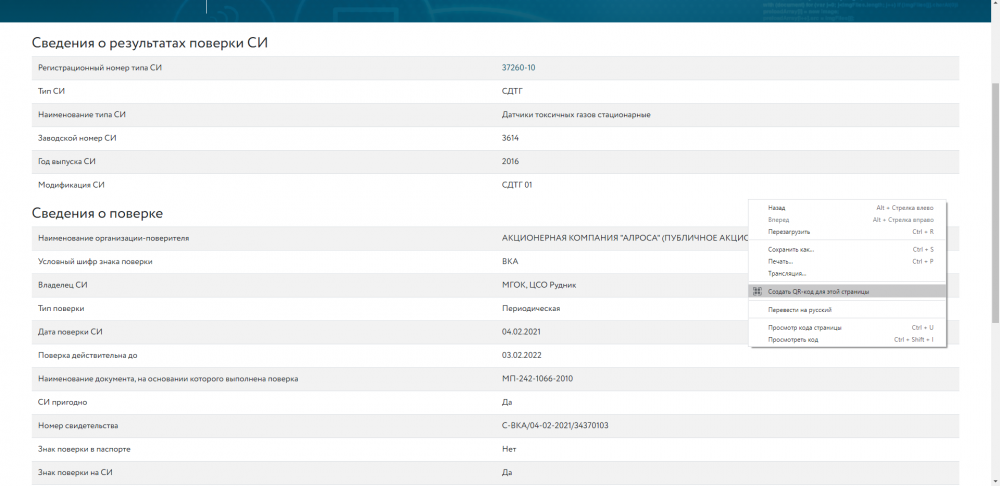Click the greyed-out "Вперед" menu entry
The height and width of the screenshot is (486, 1000).
[779, 219]
